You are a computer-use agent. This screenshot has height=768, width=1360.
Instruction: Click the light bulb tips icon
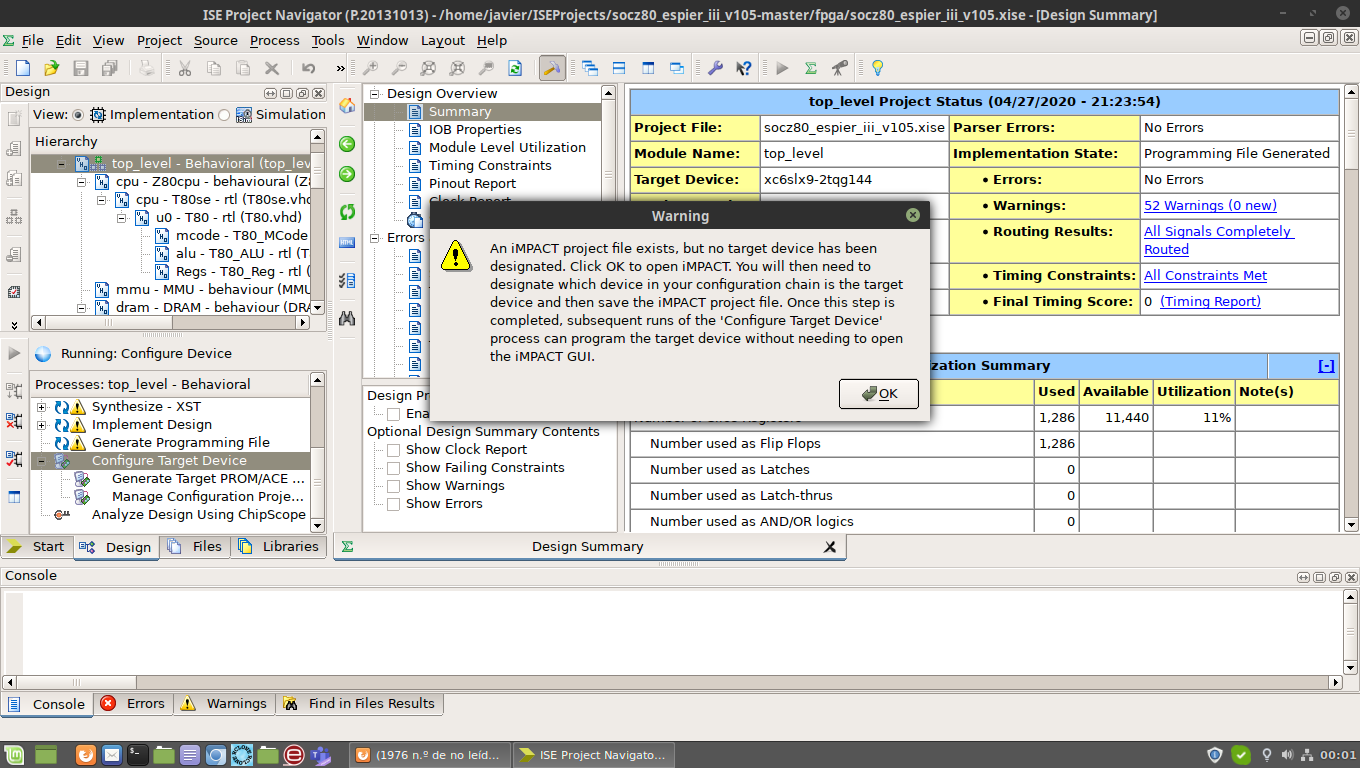(877, 68)
